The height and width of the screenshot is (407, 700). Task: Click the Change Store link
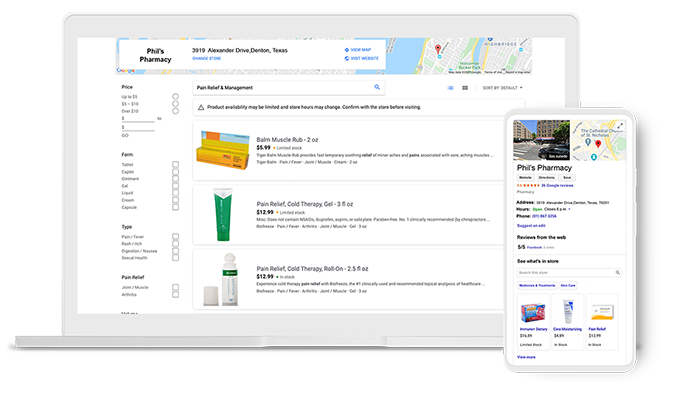point(207,58)
